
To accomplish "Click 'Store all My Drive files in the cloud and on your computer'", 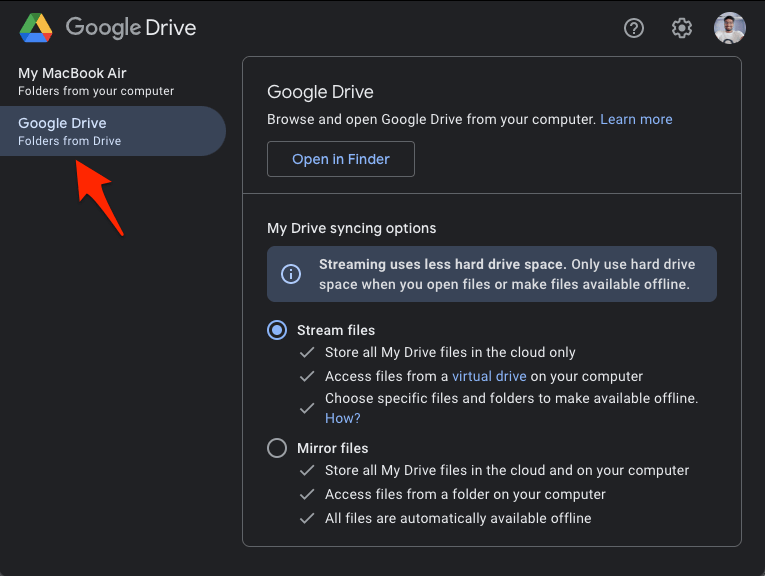I will 507,470.
